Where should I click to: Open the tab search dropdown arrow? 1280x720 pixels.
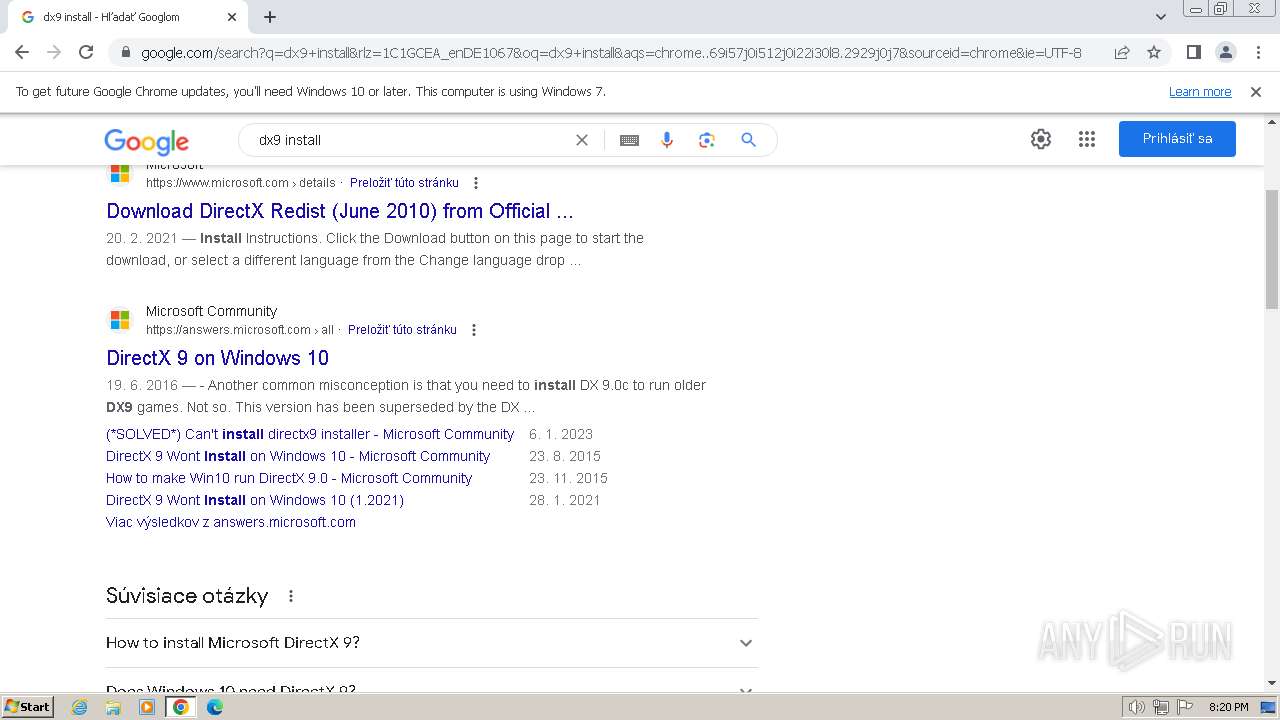point(1160,17)
